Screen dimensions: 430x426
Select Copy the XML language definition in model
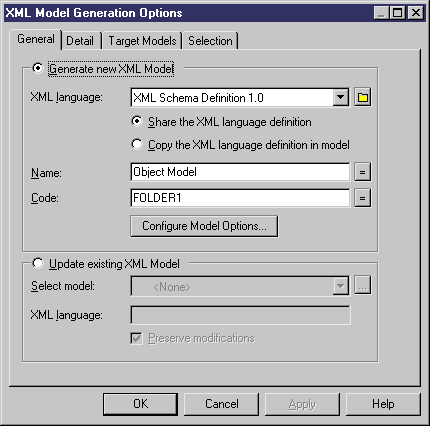pyautogui.click(x=137, y=144)
